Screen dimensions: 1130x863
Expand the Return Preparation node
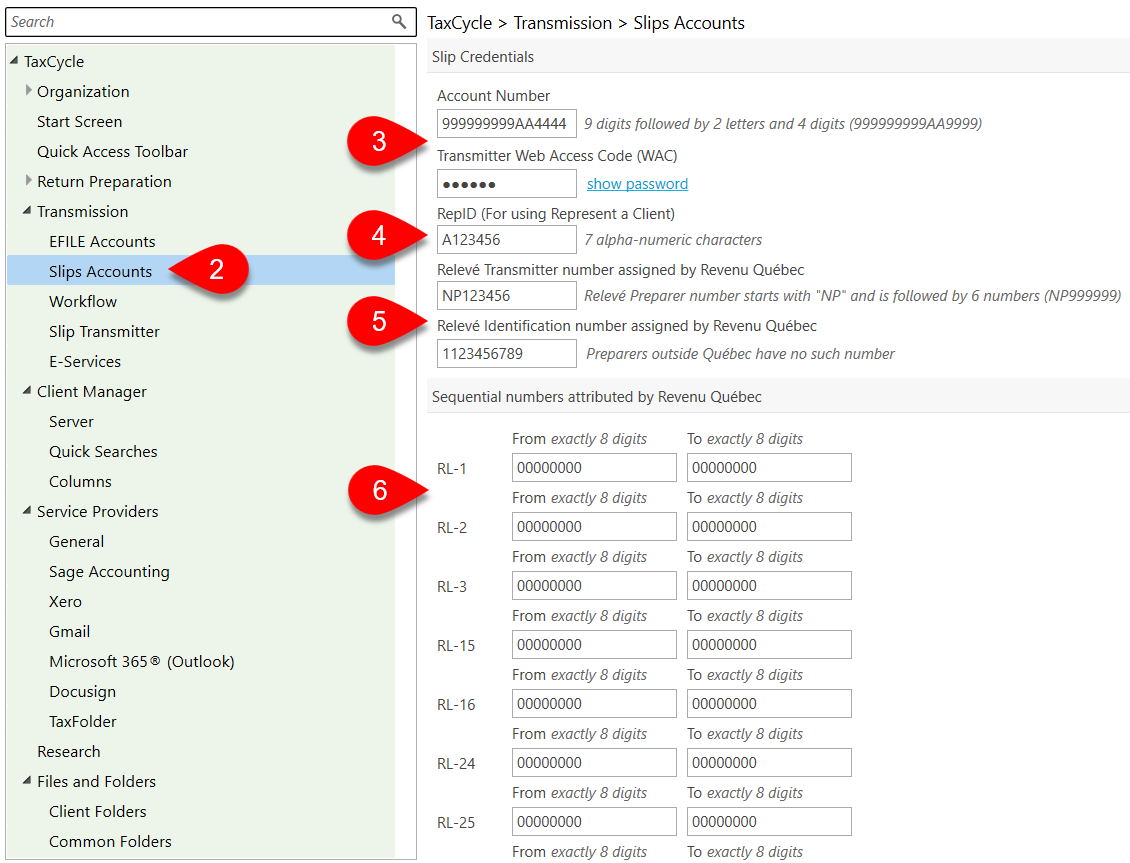(28, 181)
